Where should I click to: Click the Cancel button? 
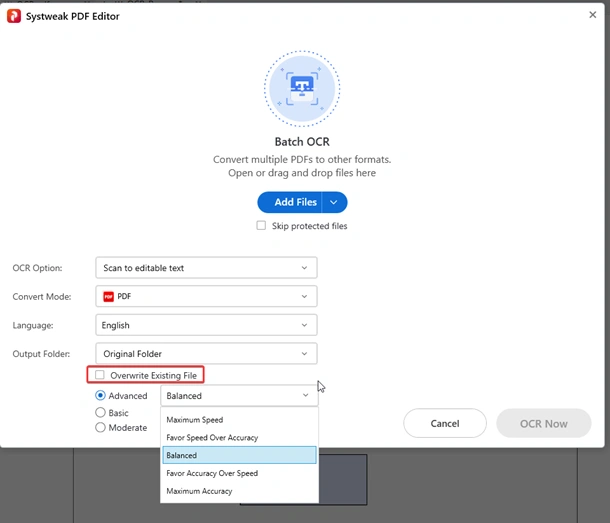click(445, 423)
